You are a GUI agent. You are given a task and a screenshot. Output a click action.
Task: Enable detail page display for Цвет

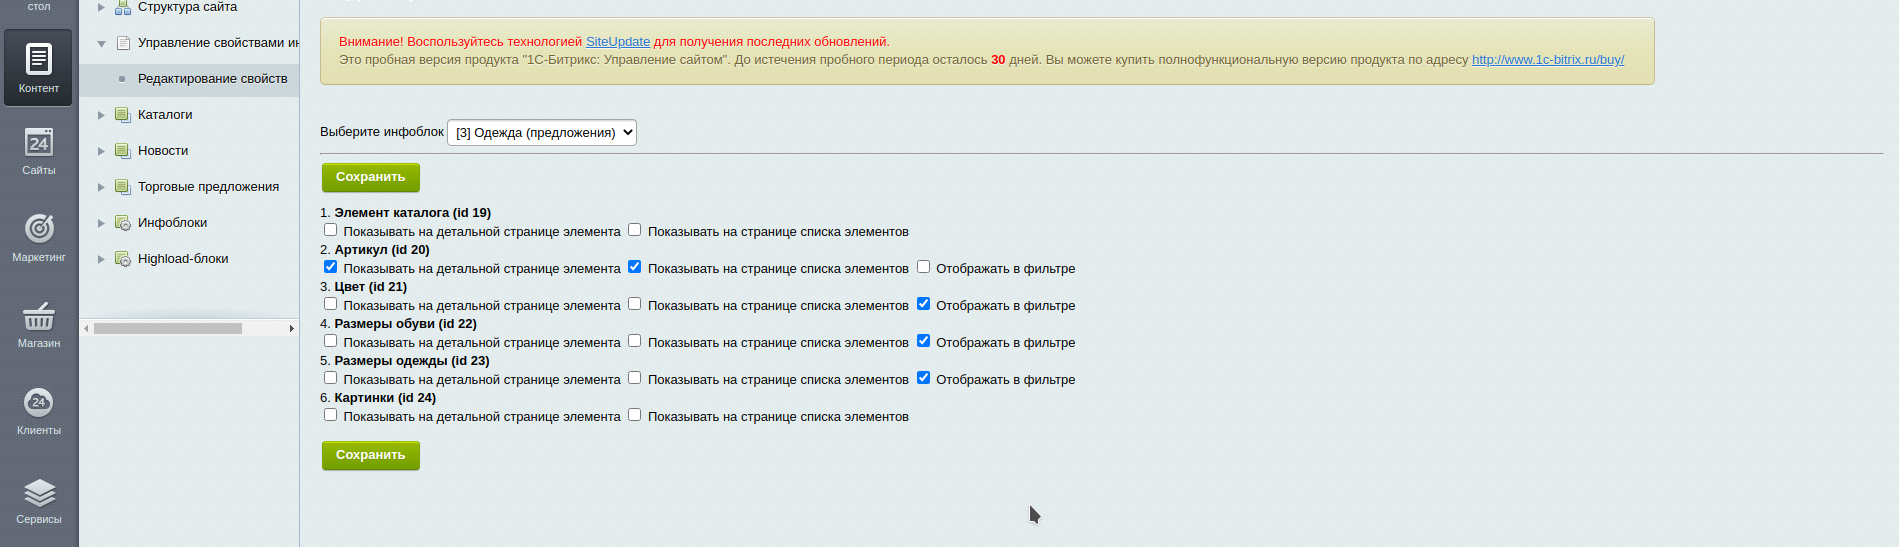330,304
